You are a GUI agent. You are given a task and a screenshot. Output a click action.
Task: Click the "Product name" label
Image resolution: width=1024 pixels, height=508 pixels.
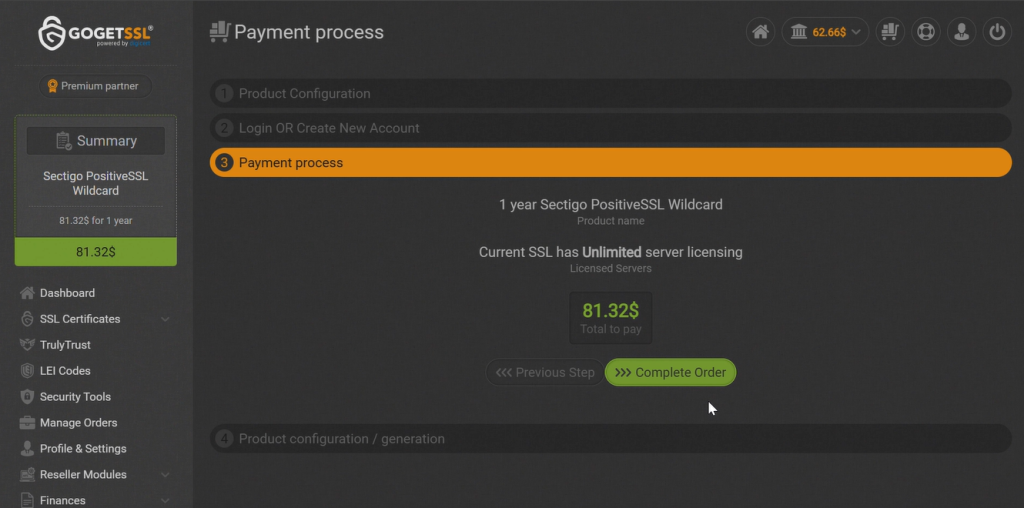(x=611, y=221)
